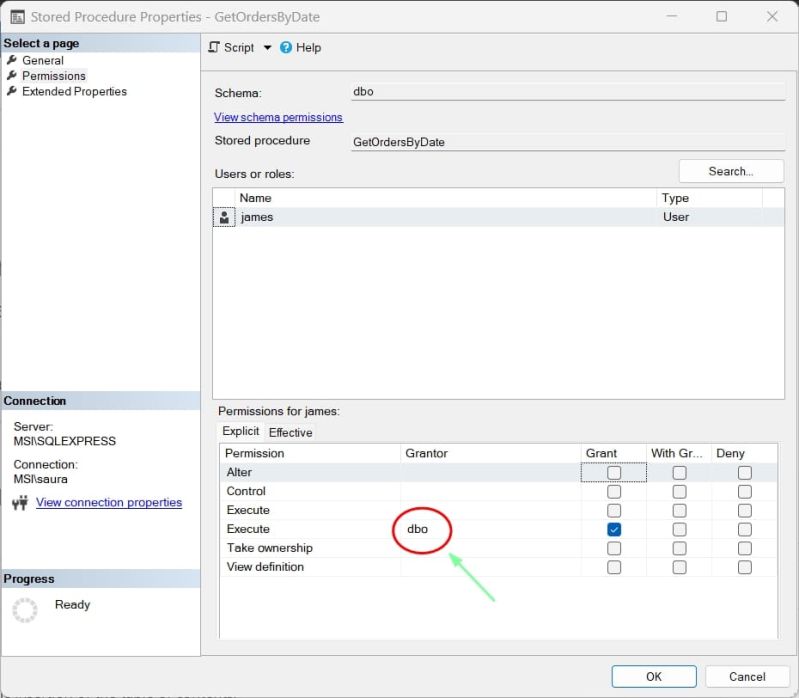799x698 pixels.
Task: Click the user icon next to james
Action: click(224, 218)
